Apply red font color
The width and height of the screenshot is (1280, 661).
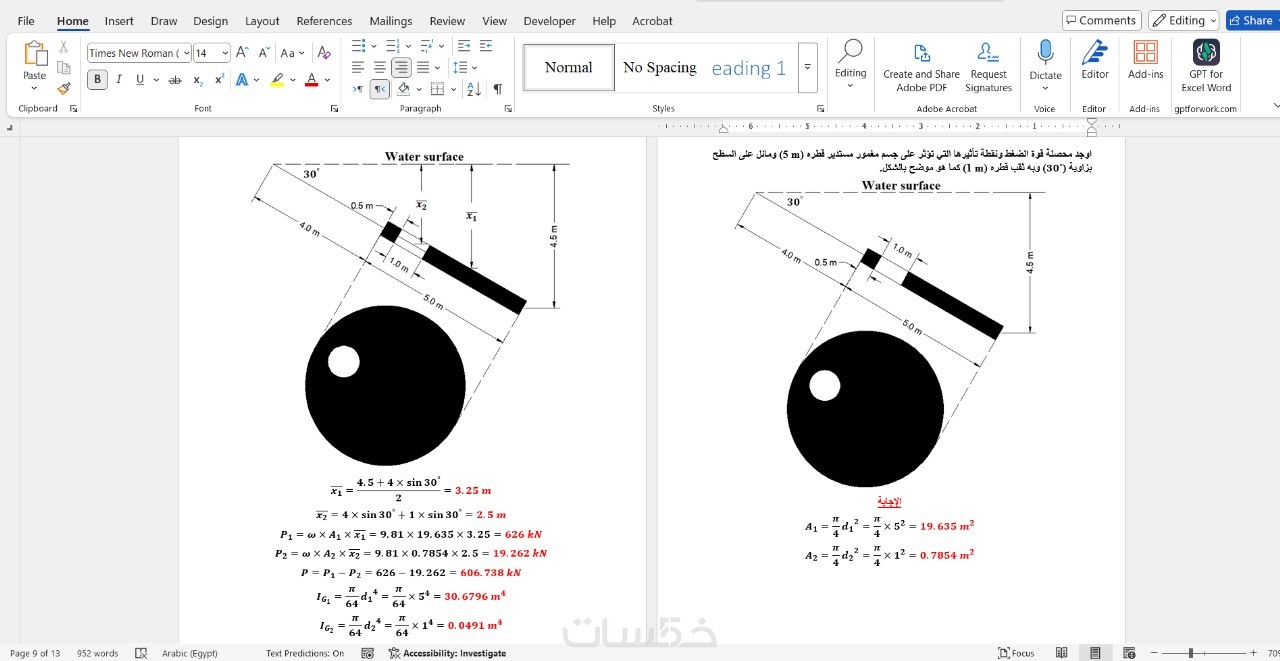311,80
